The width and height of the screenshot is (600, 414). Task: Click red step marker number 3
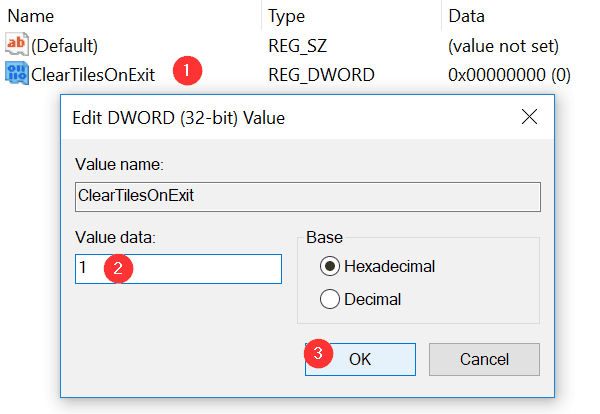pyautogui.click(x=318, y=352)
